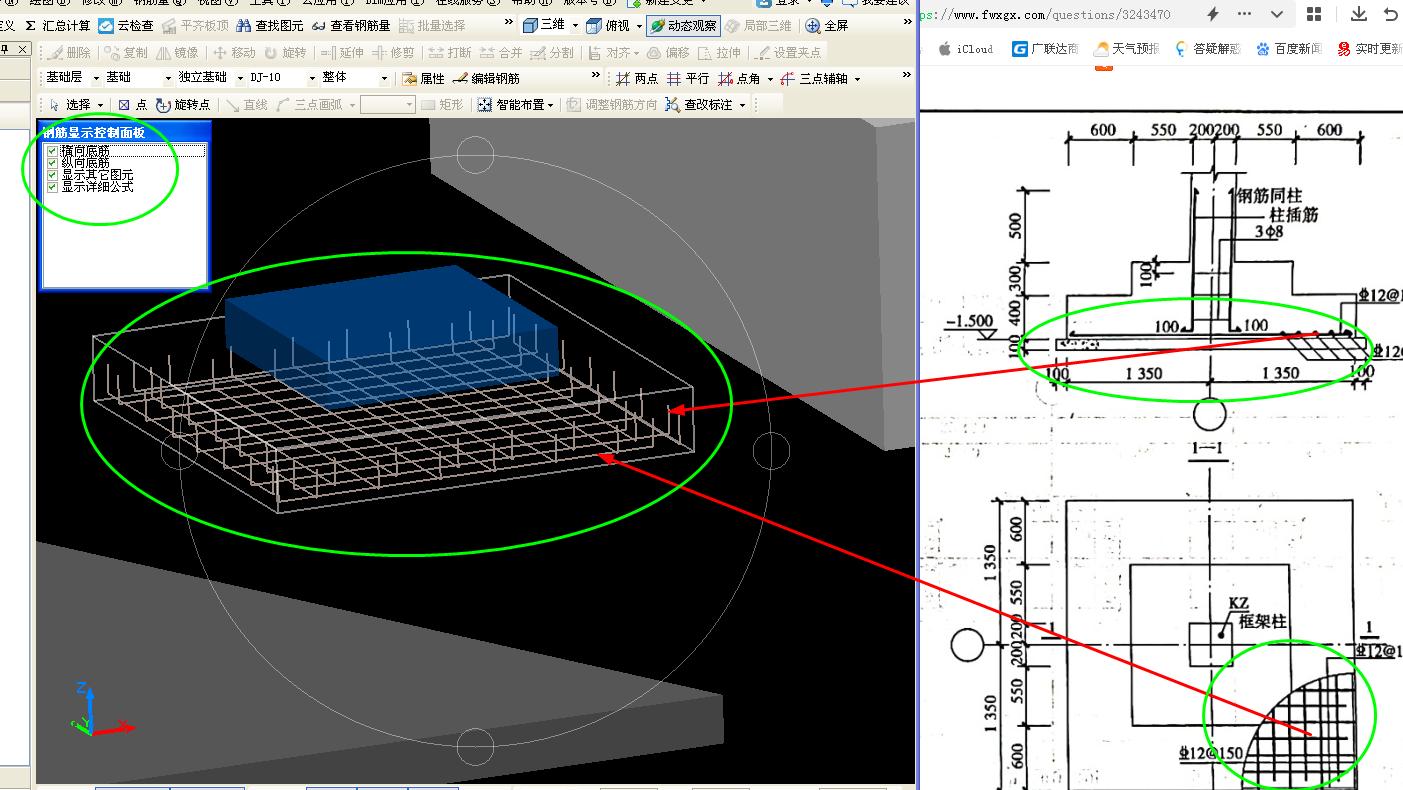Click the 复制 copy tool

[x=125, y=52]
